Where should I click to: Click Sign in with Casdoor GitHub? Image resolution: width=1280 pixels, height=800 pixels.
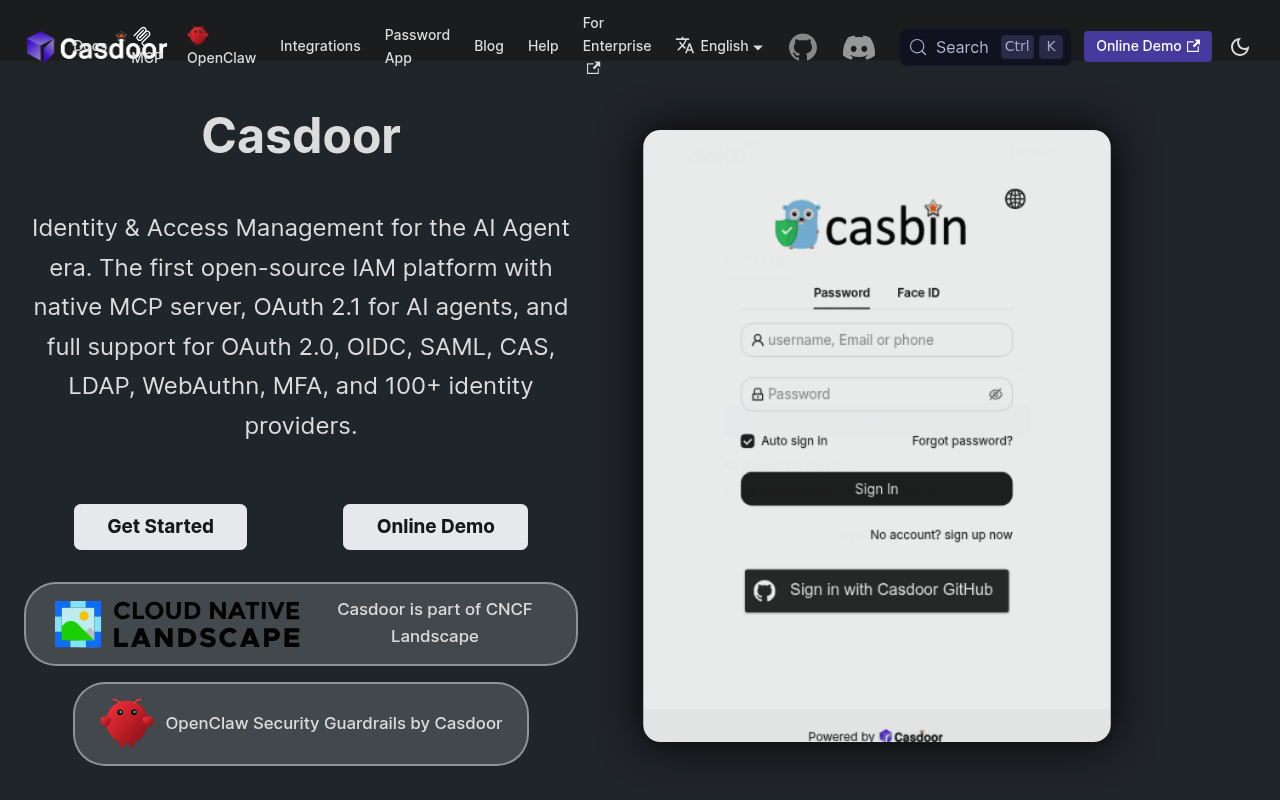pos(877,590)
